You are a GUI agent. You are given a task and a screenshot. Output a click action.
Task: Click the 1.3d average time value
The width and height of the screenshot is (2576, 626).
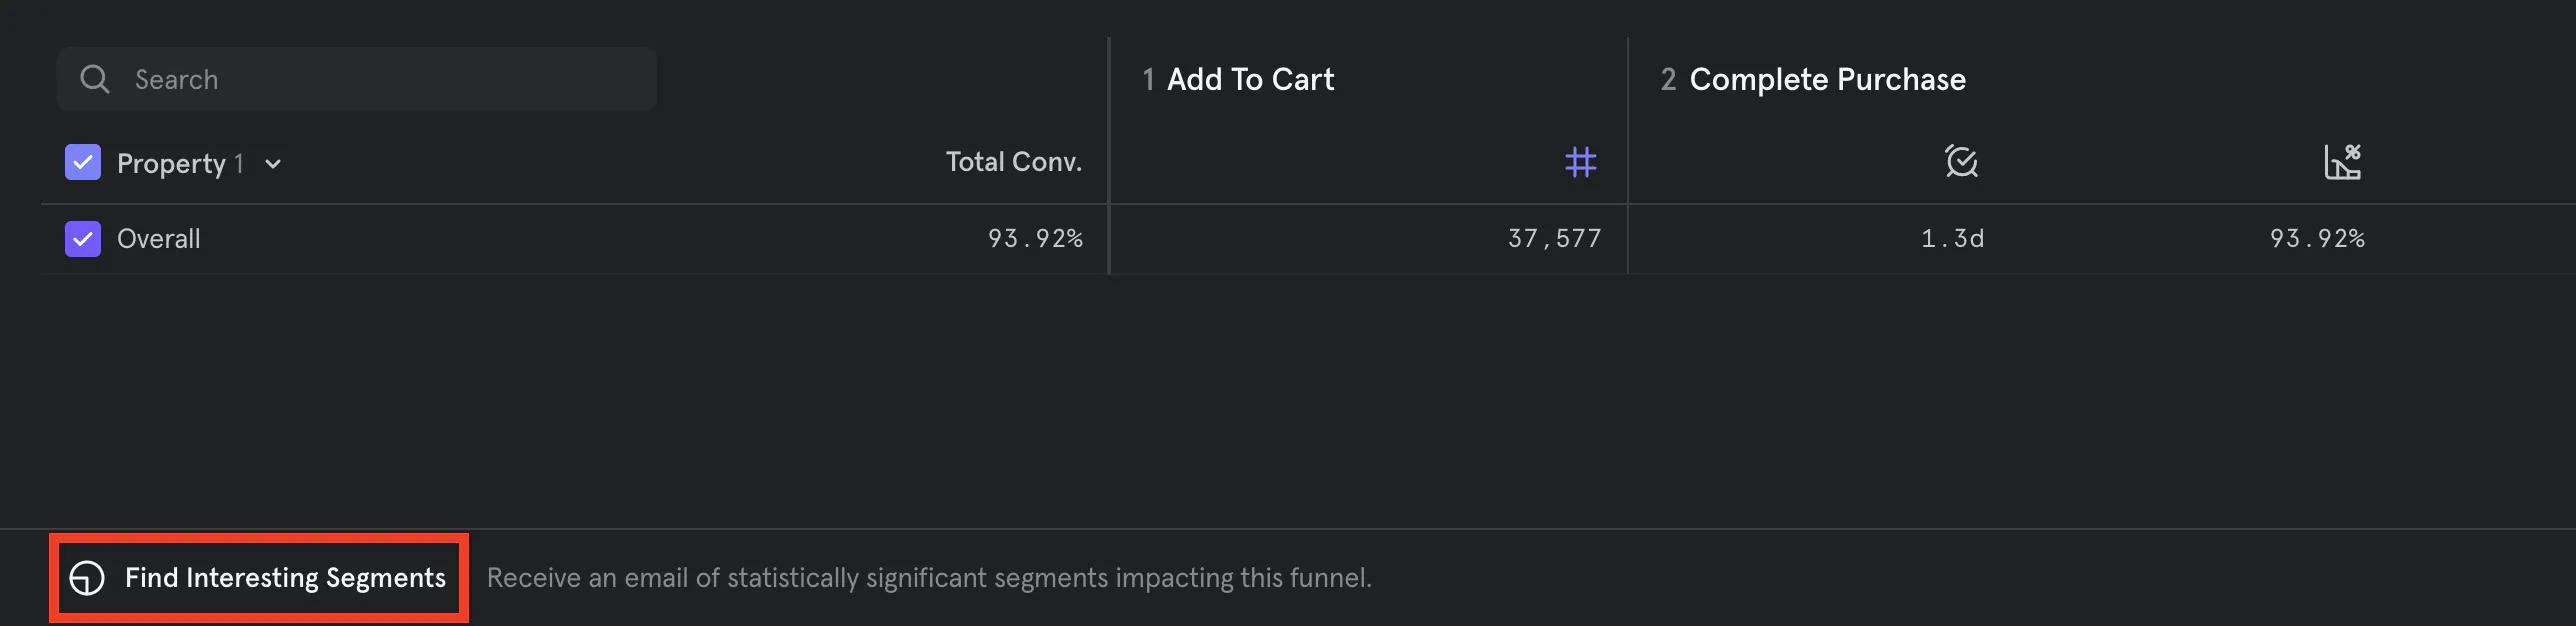point(1949,238)
